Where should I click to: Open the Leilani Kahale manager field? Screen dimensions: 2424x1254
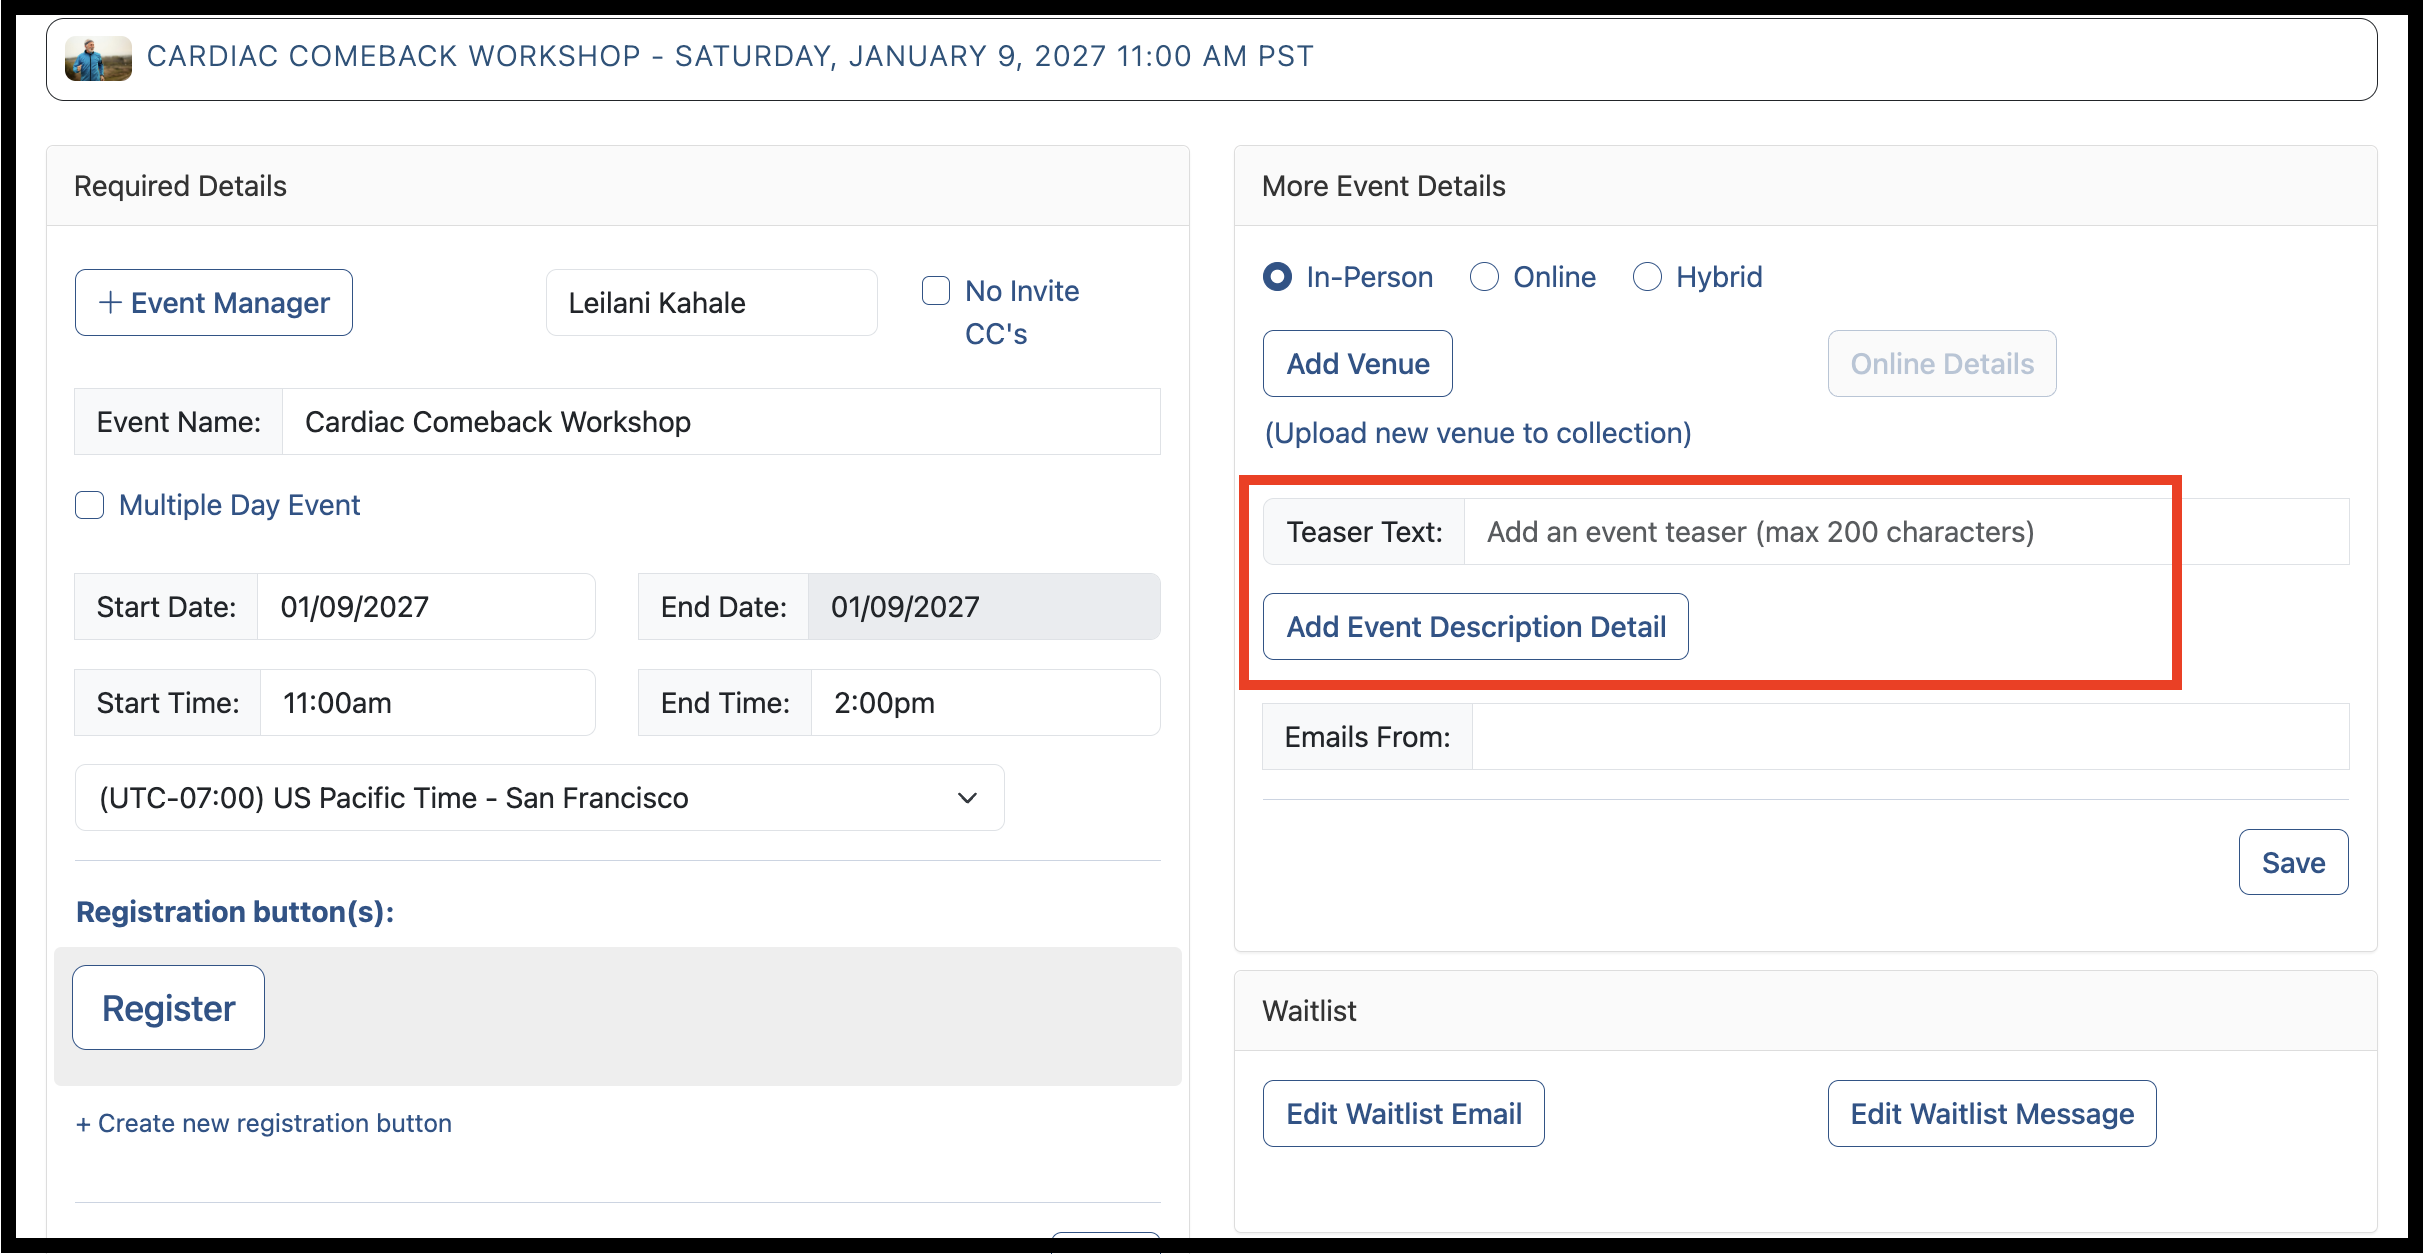click(711, 303)
